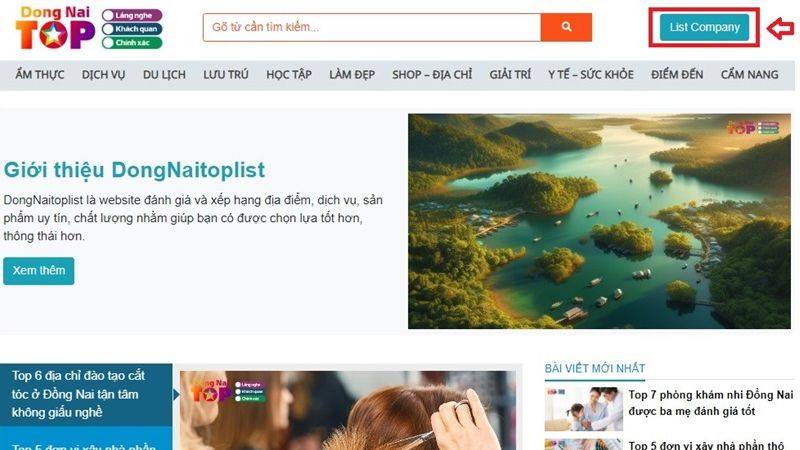
Task: Open the DỊCH VỤ menu
Action: (x=104, y=74)
